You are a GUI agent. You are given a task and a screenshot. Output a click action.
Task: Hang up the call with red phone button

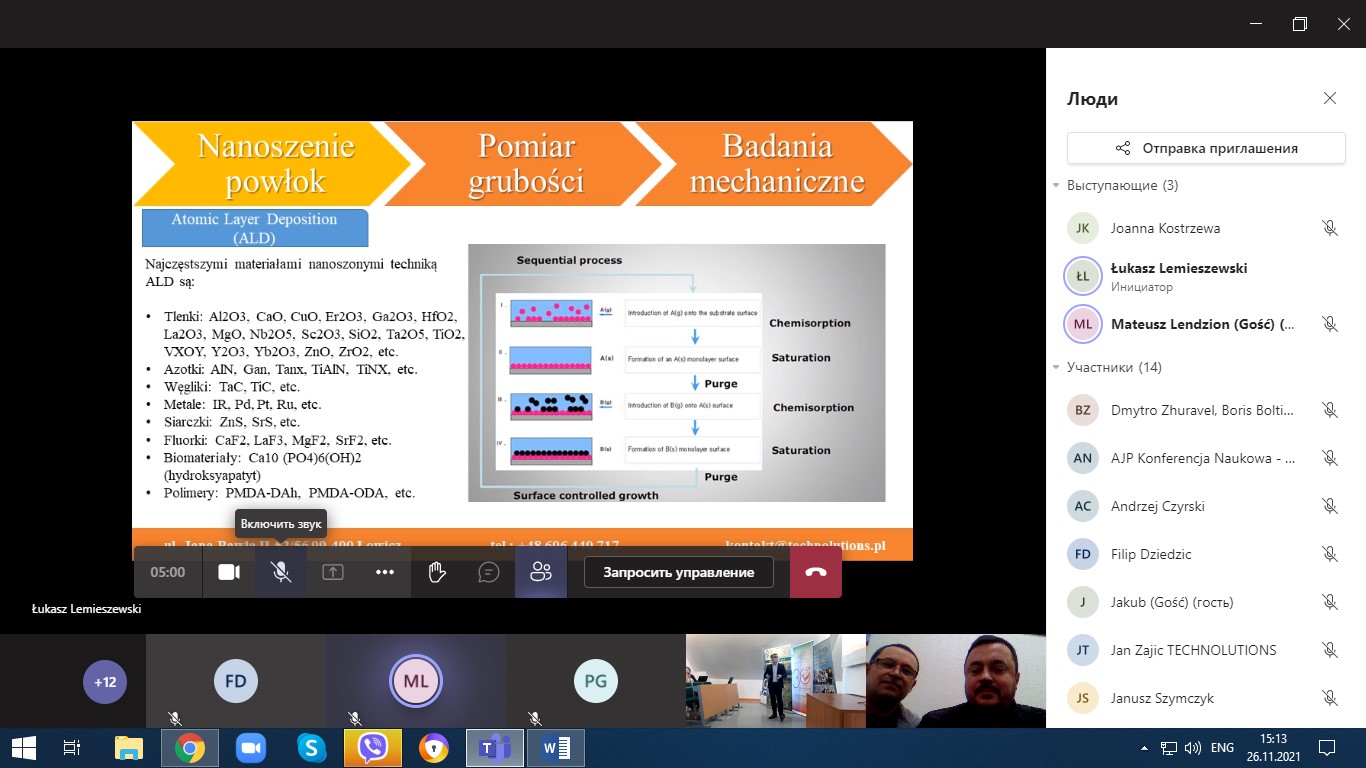816,572
